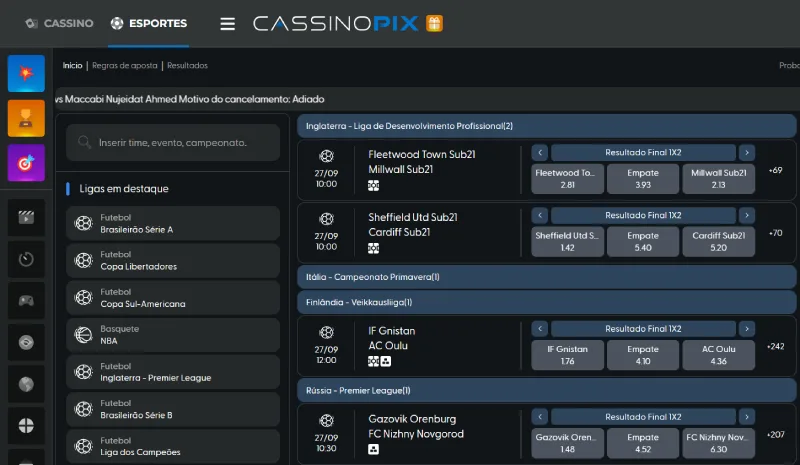The height and width of the screenshot is (465, 800).
Task: Click the CassinoPix logo
Action: point(335,23)
